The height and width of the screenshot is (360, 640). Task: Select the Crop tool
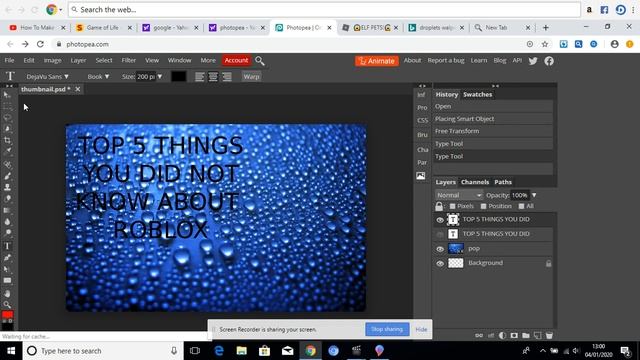click(7, 140)
